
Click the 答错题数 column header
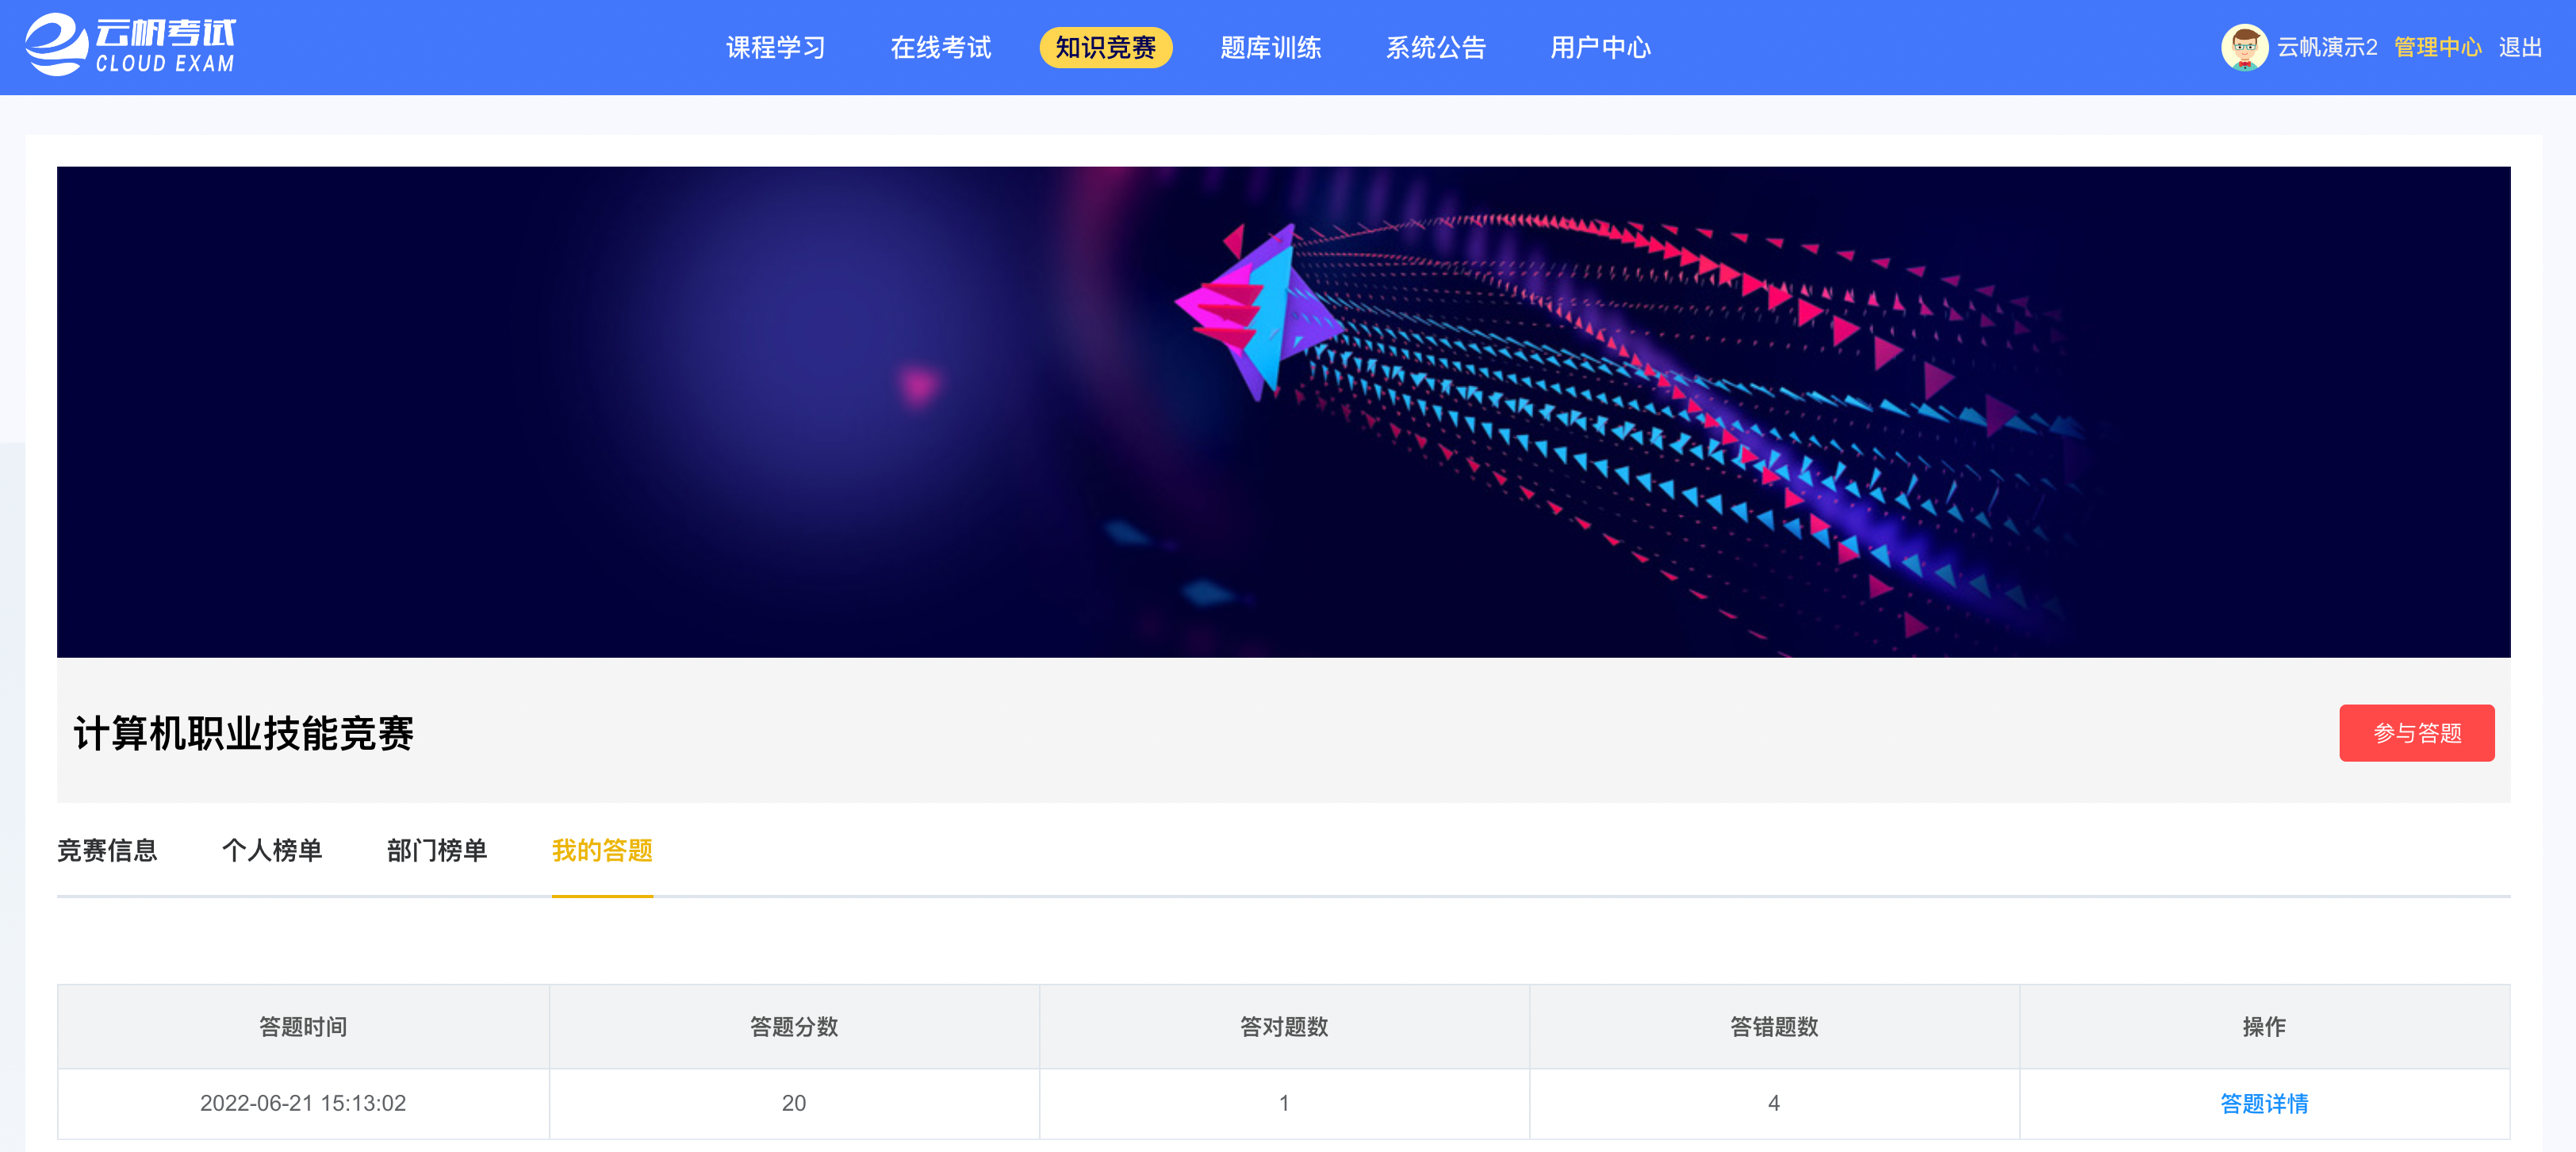1774,1027
